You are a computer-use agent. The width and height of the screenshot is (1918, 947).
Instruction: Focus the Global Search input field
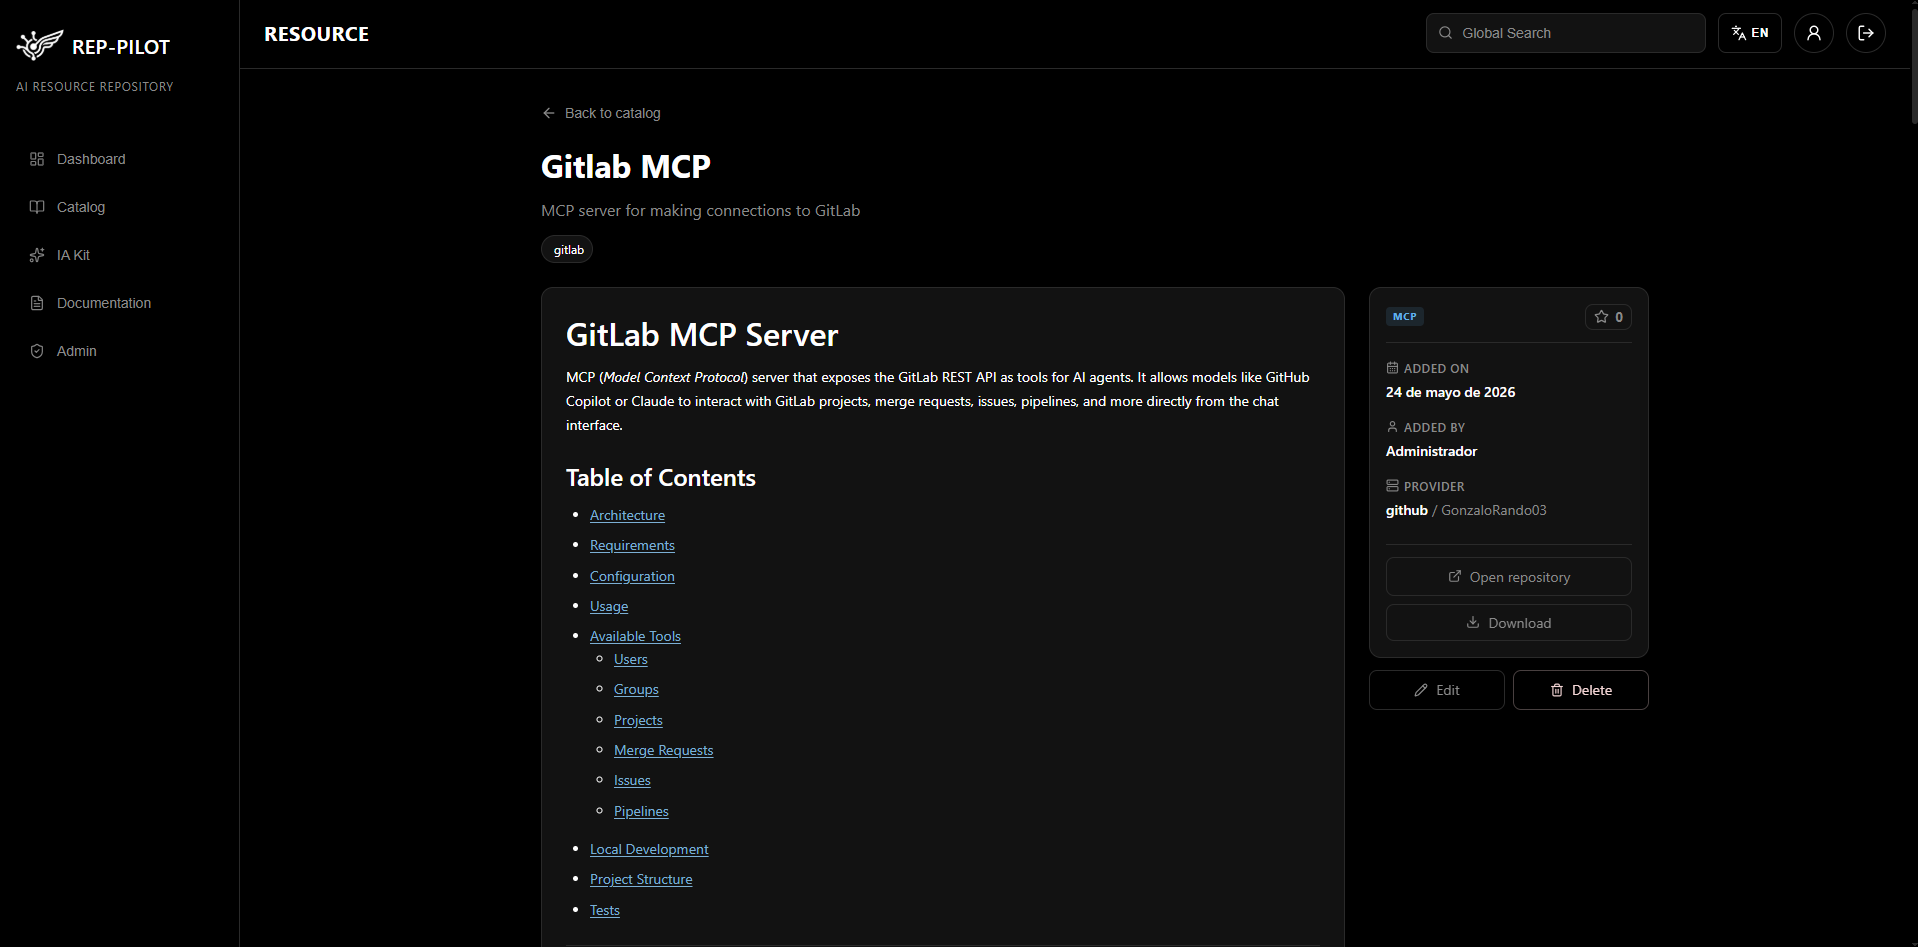click(x=1565, y=33)
